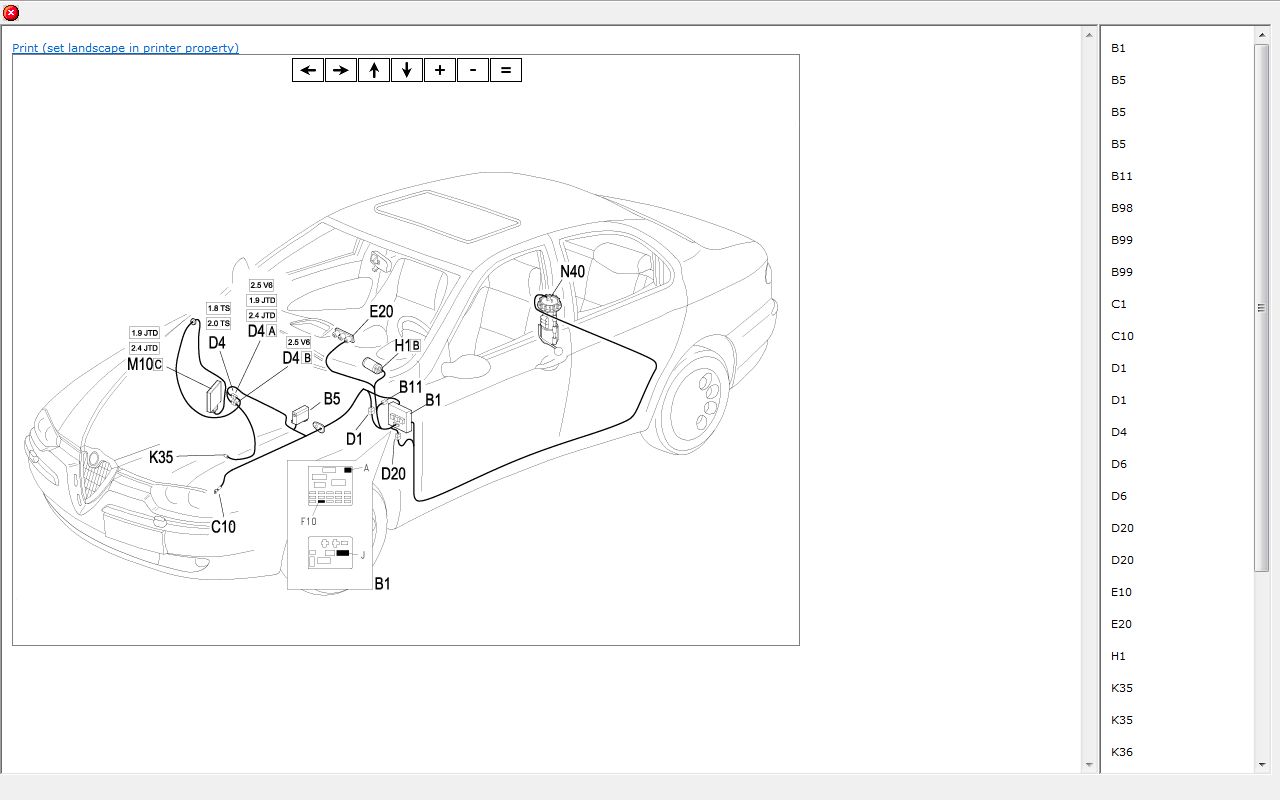Zoom in using the plus button
Image resolution: width=1280 pixels, height=800 pixels.
pyautogui.click(x=440, y=70)
